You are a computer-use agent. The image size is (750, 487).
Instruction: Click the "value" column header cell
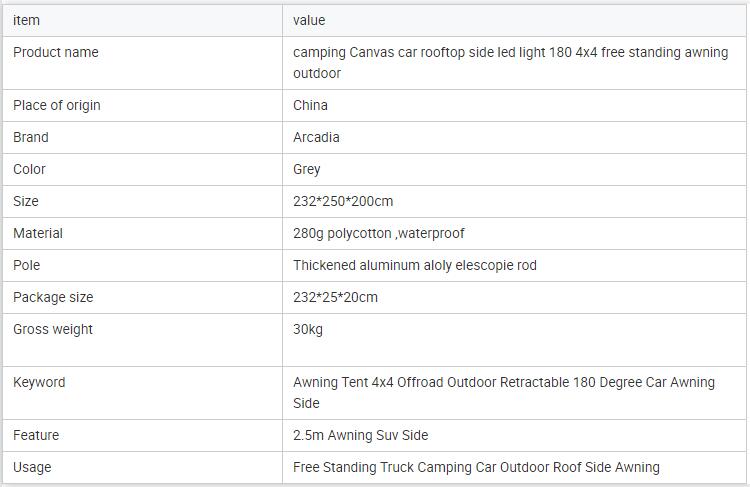309,20
